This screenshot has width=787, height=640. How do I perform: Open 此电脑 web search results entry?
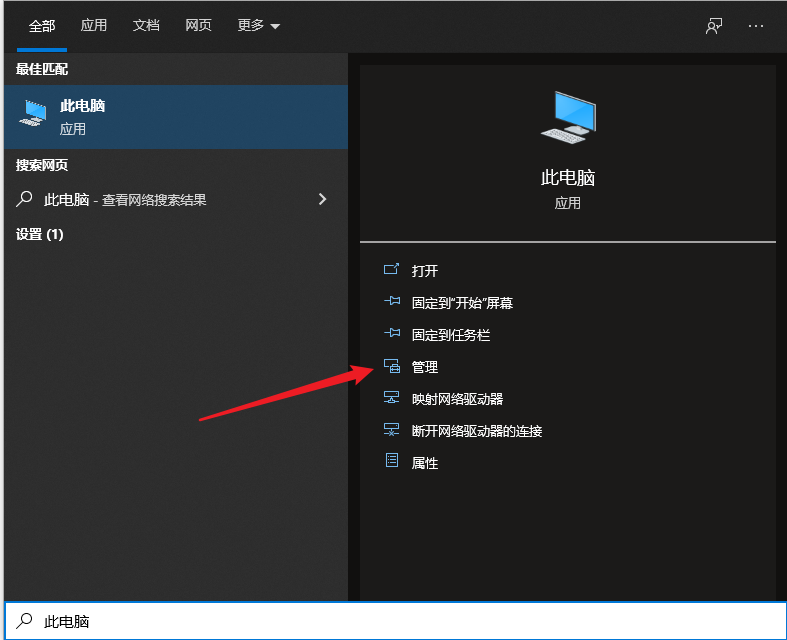176,200
